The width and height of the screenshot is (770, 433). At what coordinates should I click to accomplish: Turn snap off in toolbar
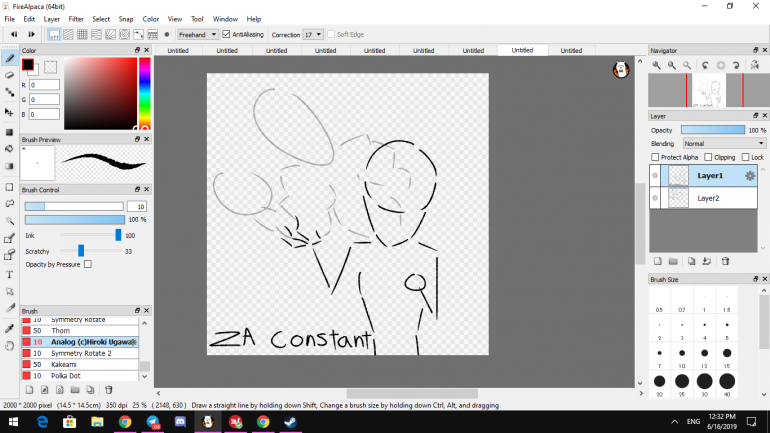(54, 34)
